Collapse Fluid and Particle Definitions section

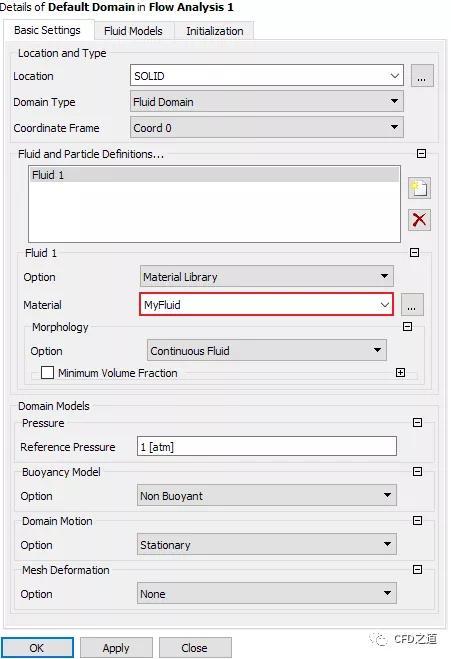[x=421, y=153]
